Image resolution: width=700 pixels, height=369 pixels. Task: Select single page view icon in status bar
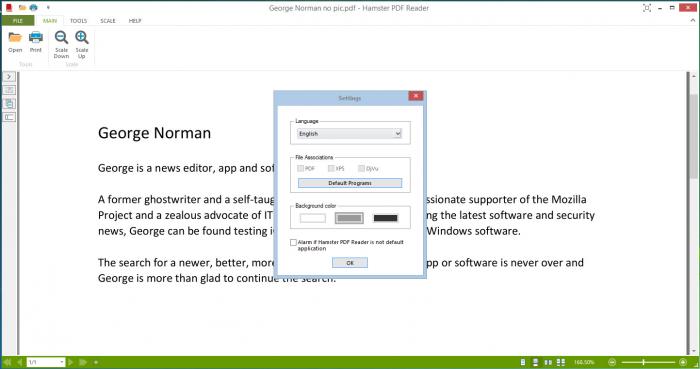click(523, 362)
